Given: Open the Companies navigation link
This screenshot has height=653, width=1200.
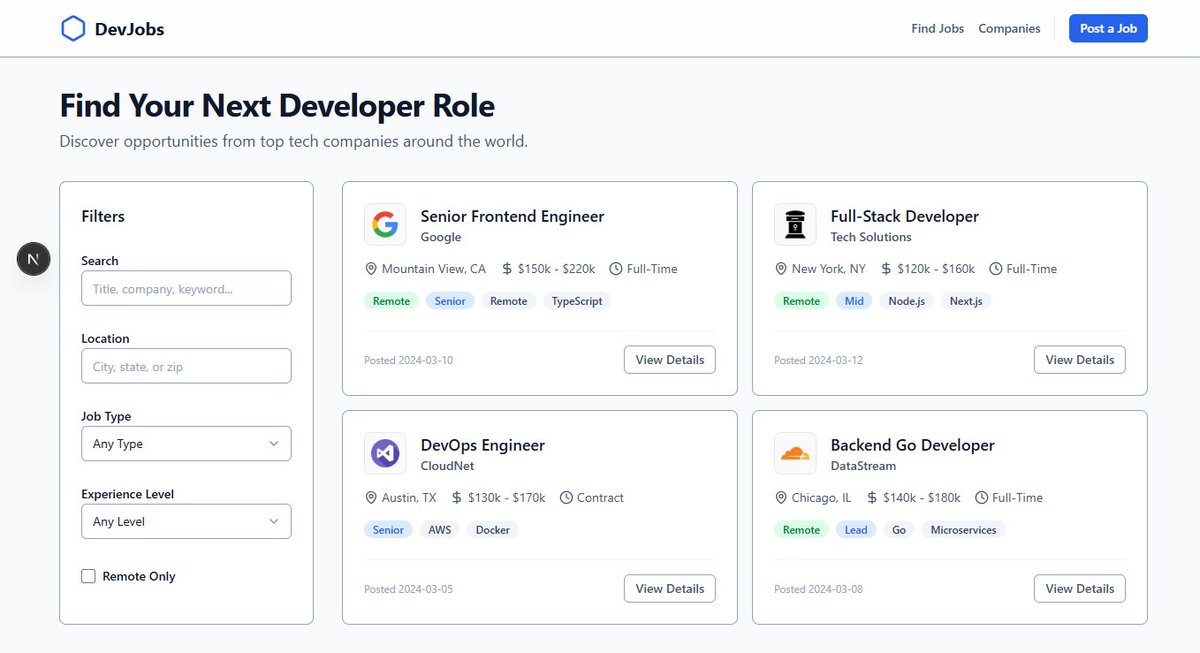Looking at the screenshot, I should tap(1009, 29).
